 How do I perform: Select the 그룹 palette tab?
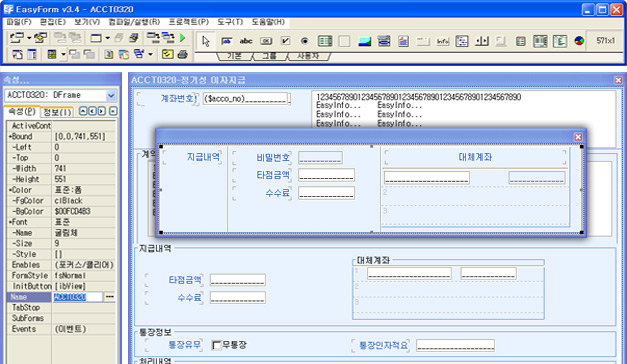[269, 56]
